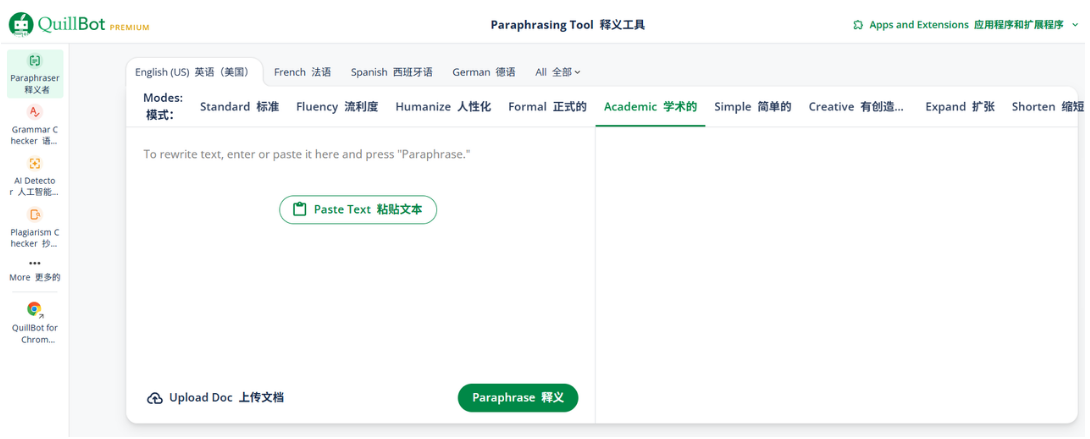Switch to Creative mode
This screenshot has width=1090, height=439.
(x=856, y=107)
